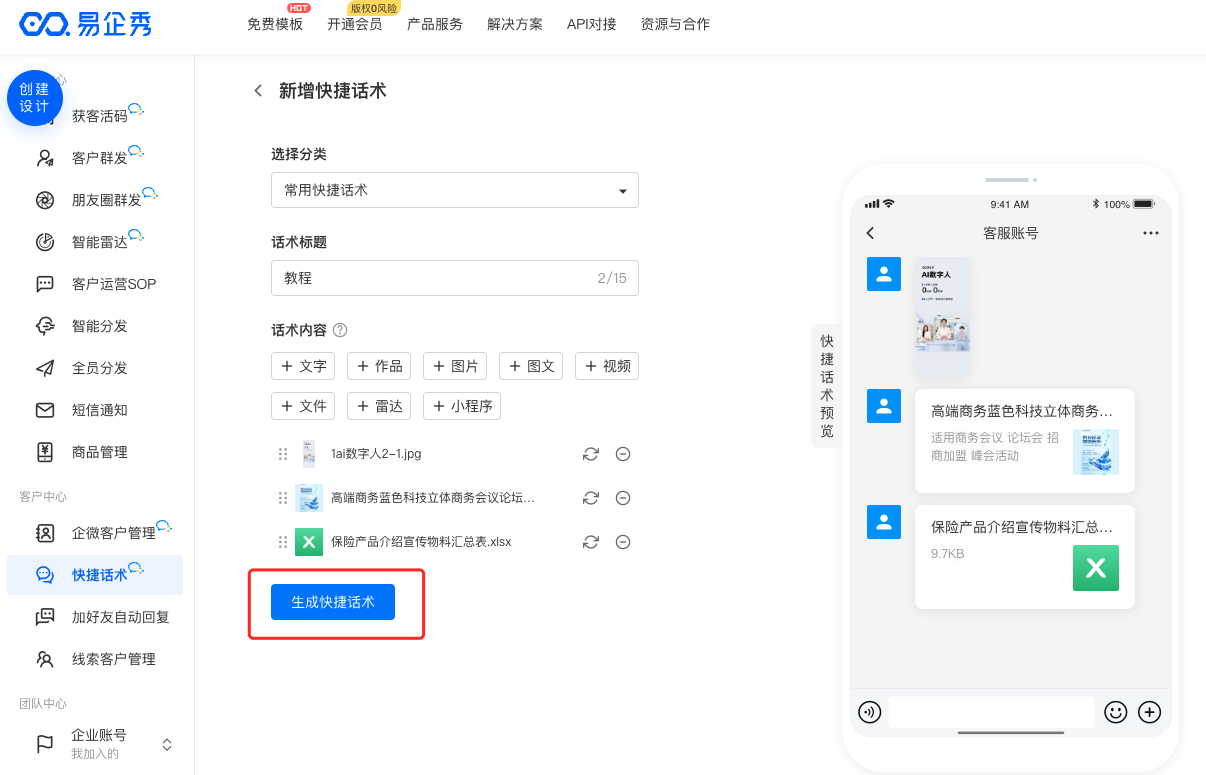Image resolution: width=1206 pixels, height=775 pixels.
Task: Expand the 企业账号 account switcher
Action: coord(167,744)
